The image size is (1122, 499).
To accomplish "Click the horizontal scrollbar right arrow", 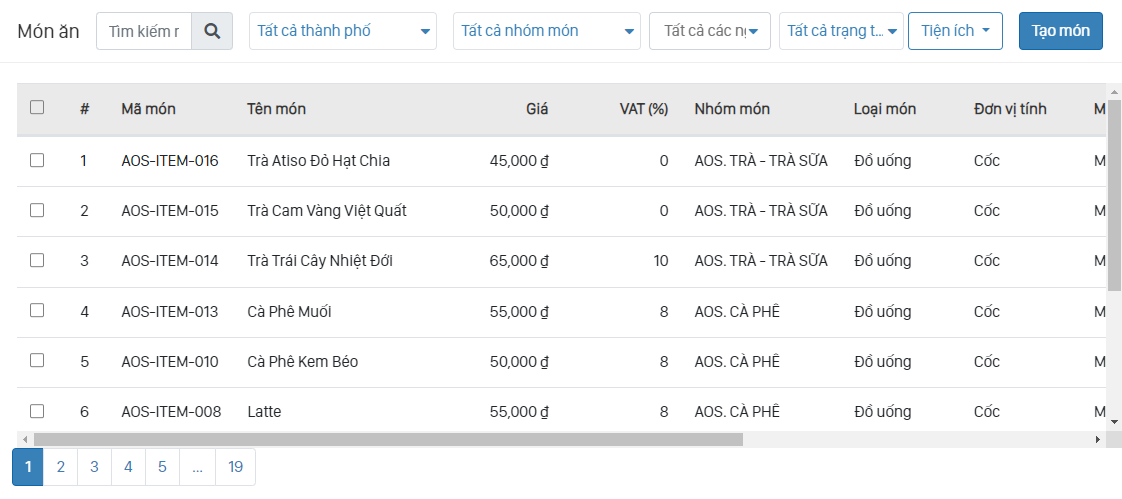I will coord(1097,439).
